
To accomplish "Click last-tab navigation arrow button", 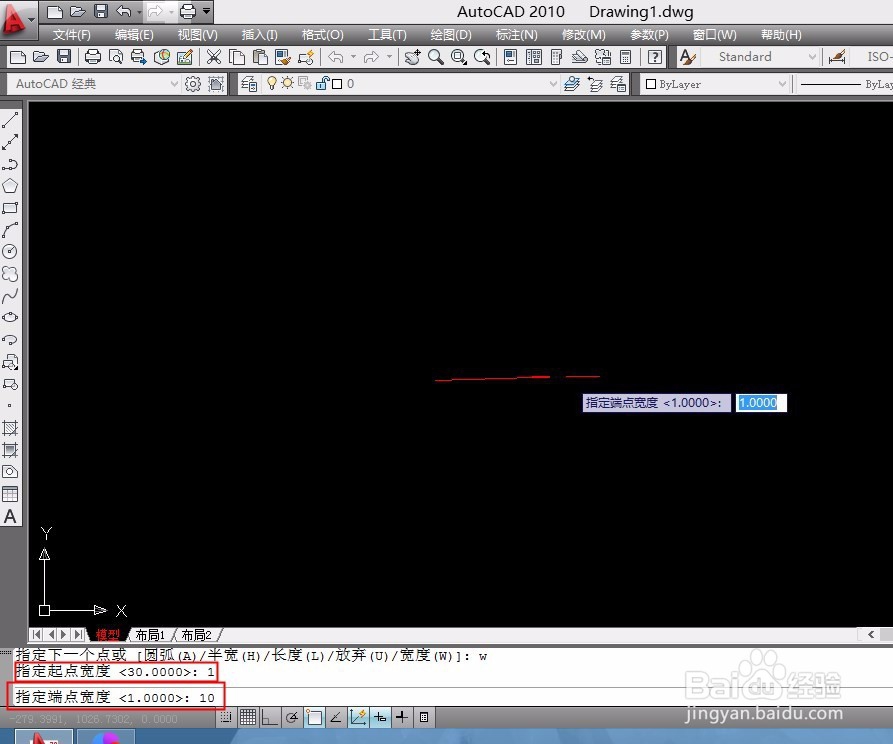I will click(x=78, y=635).
